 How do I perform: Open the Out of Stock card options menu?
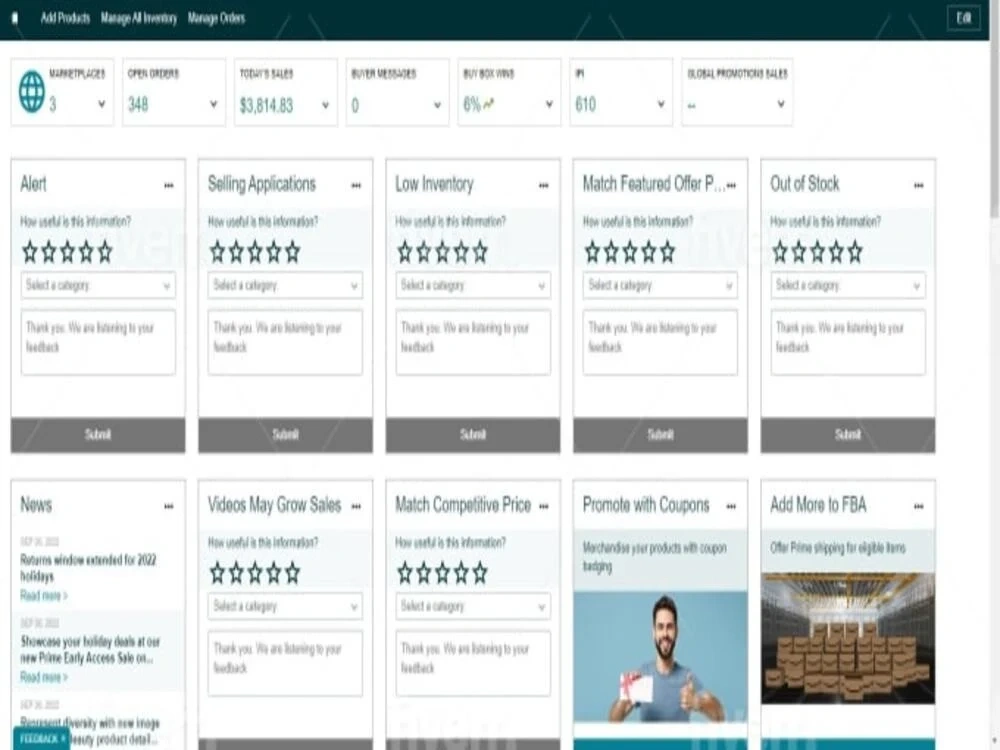point(918,186)
